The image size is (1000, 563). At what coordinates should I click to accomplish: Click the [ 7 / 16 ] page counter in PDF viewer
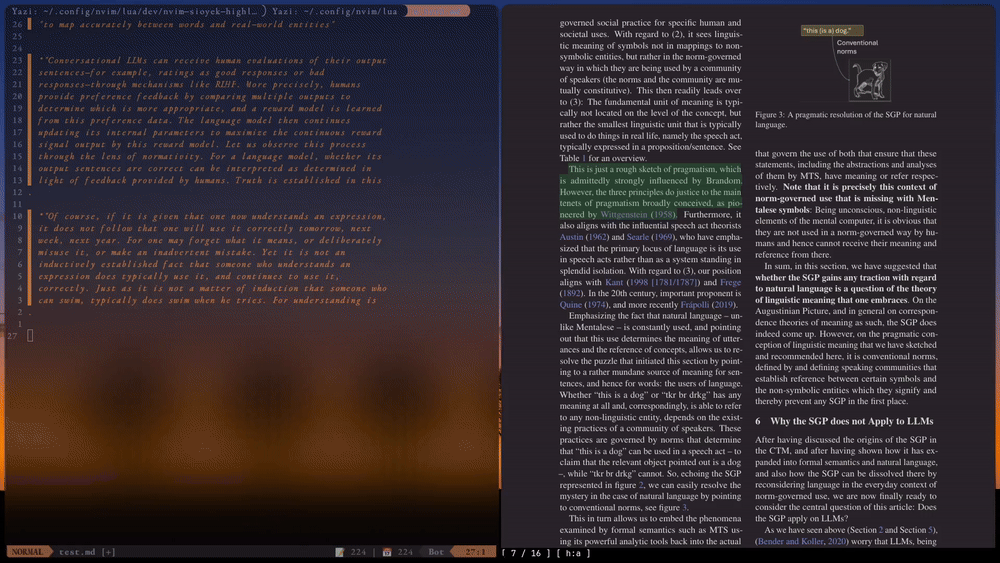(527, 553)
